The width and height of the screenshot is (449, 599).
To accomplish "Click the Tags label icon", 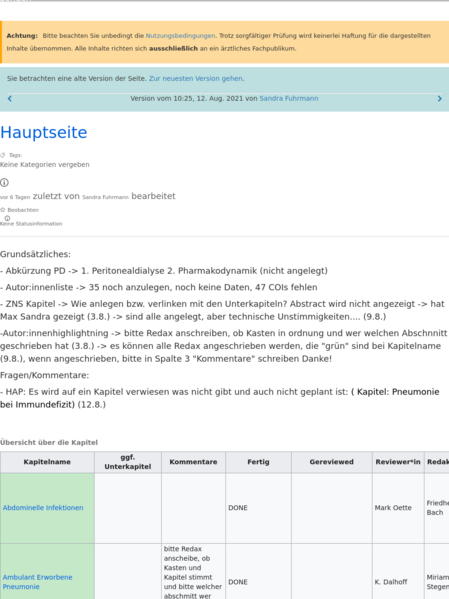I will click(x=3, y=155).
